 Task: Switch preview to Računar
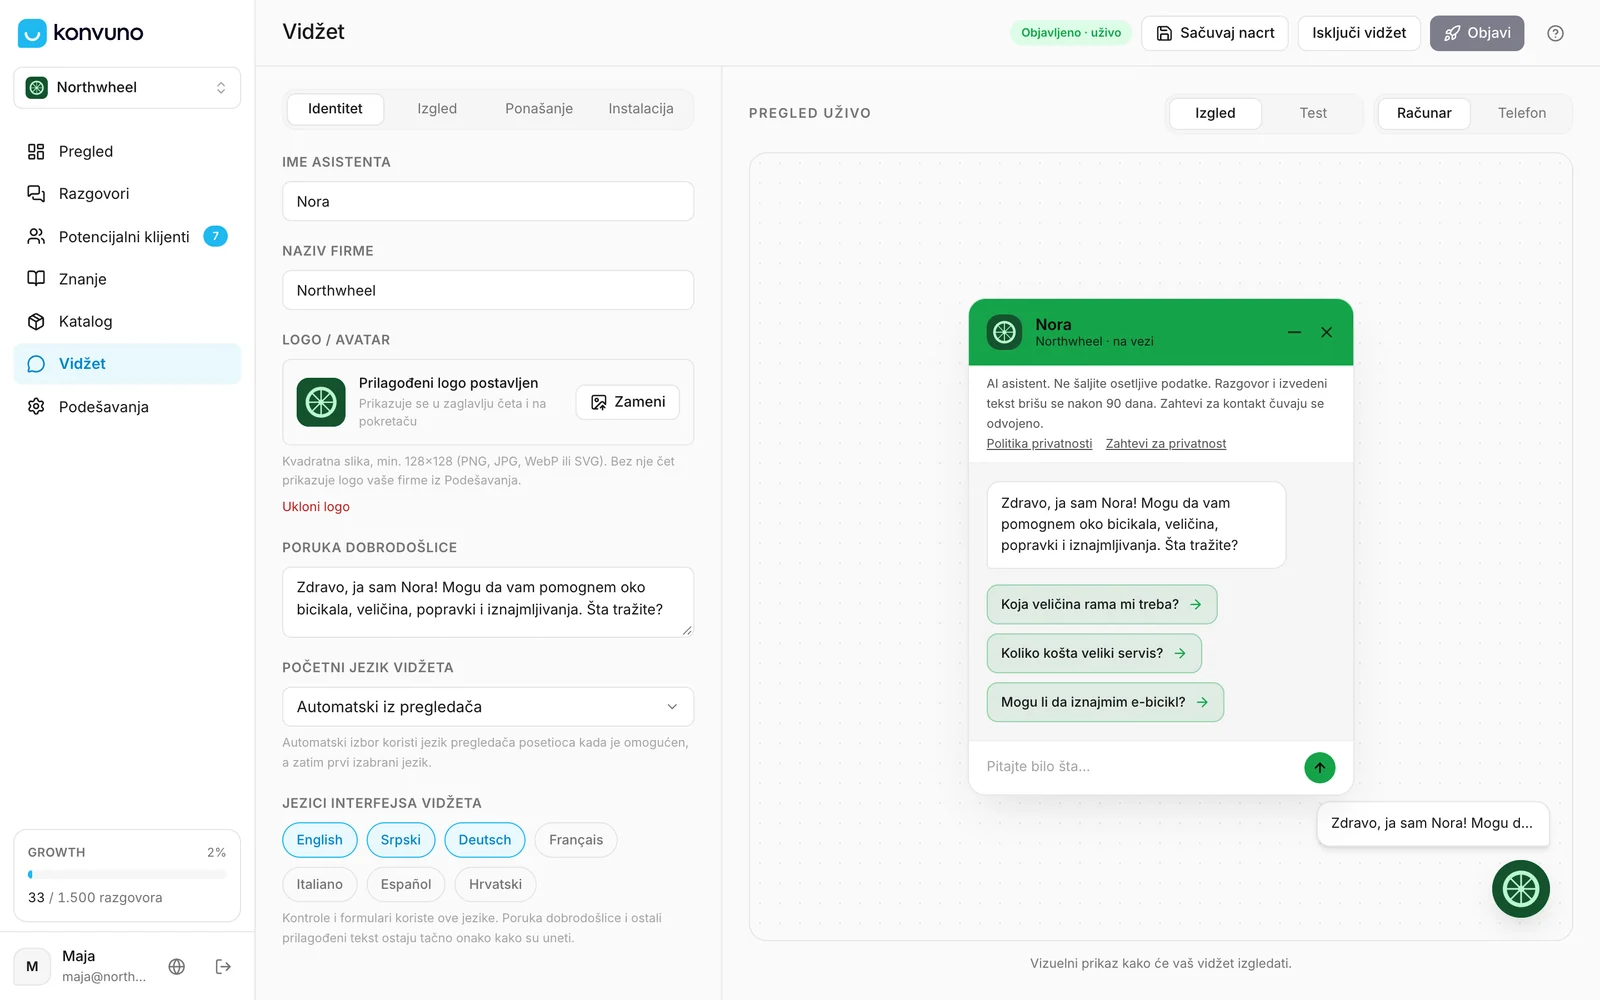coord(1424,113)
